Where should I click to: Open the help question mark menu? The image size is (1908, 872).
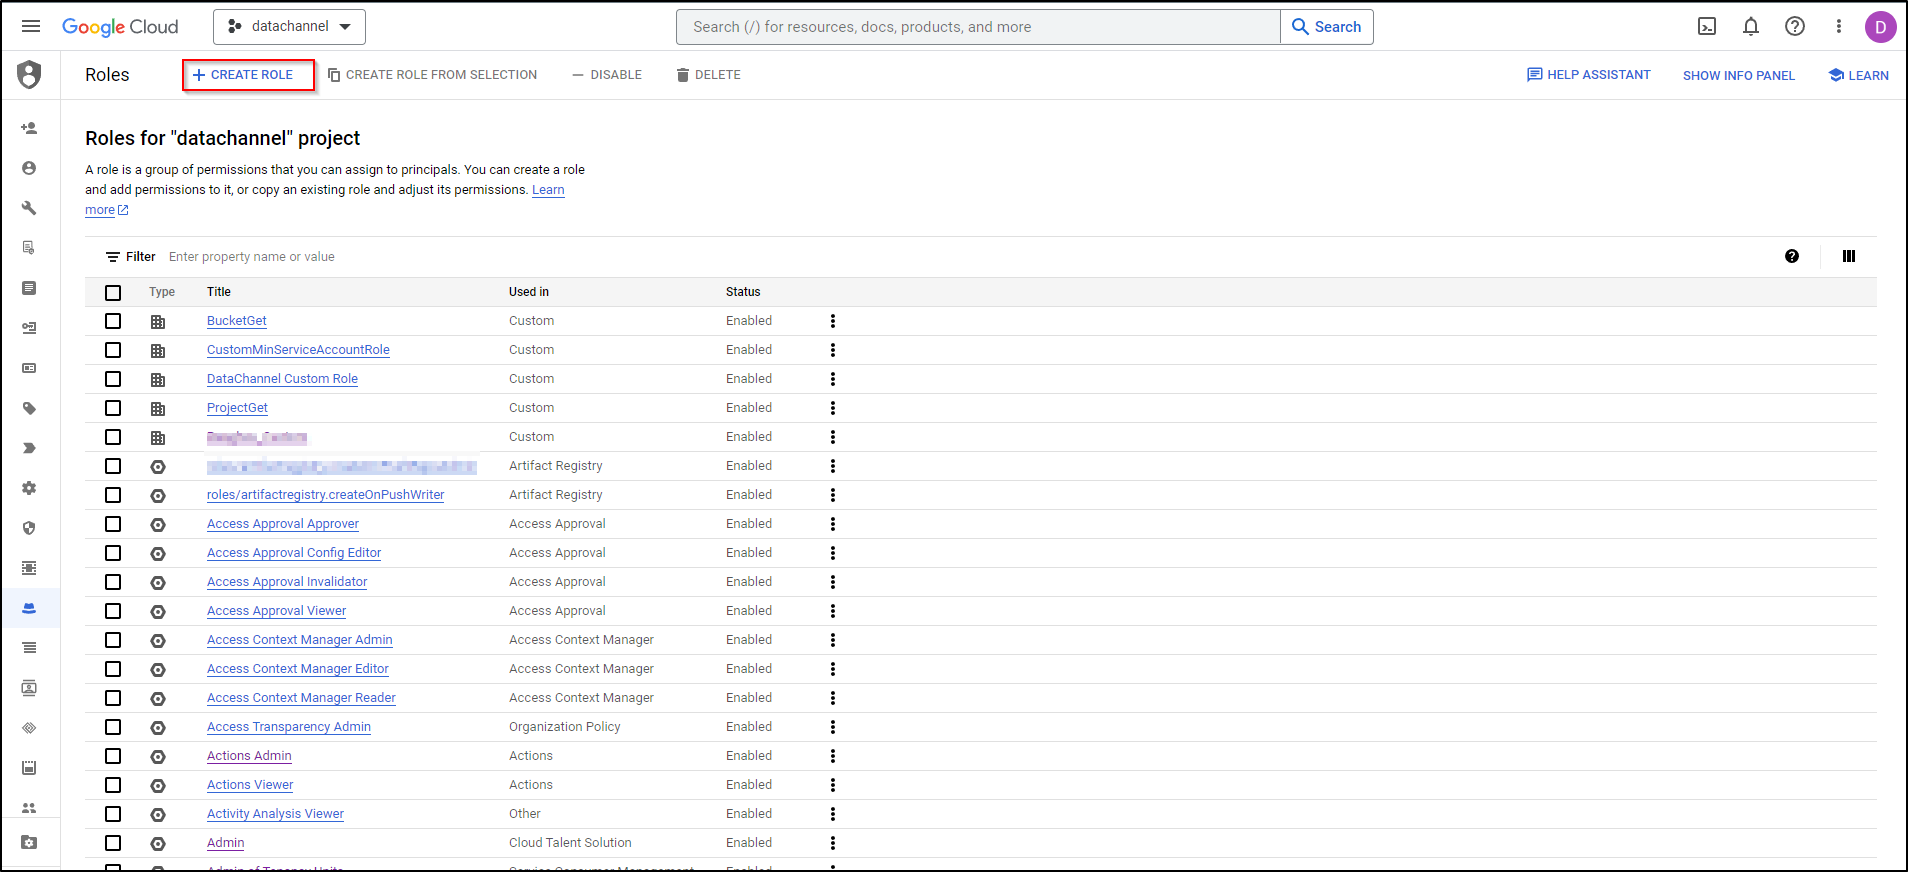1795,27
